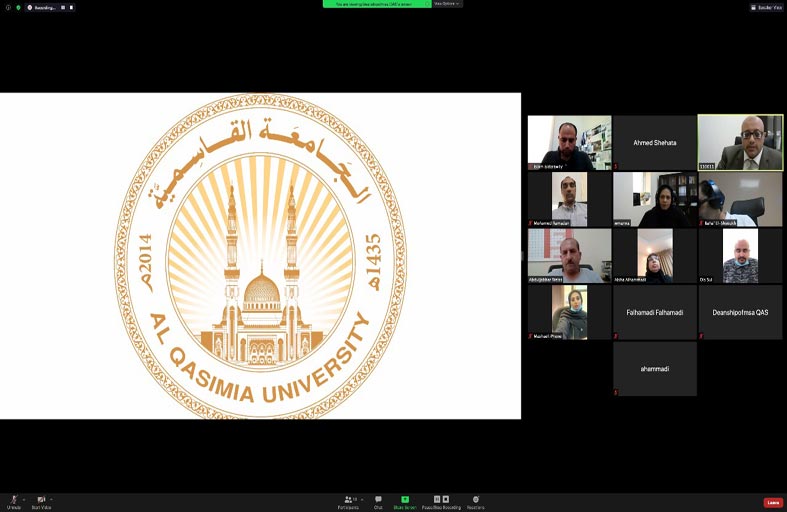
Task: Click the red Leave button
Action: coord(773,502)
